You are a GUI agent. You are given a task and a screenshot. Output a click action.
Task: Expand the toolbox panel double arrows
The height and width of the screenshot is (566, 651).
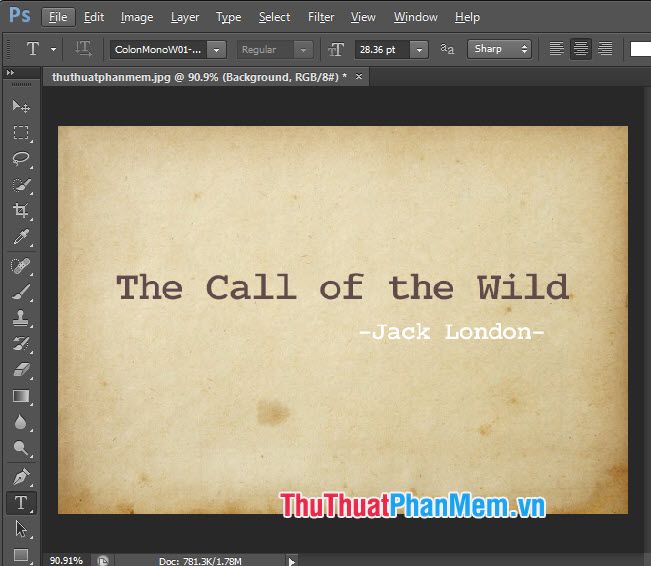pyautogui.click(x=10, y=73)
